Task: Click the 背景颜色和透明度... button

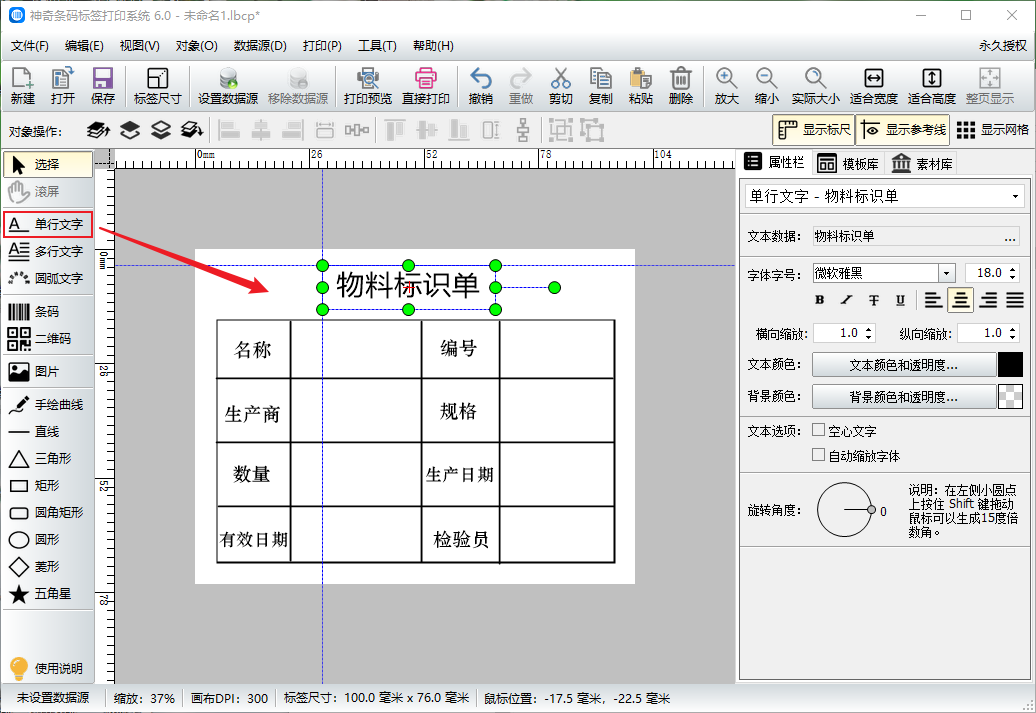Action: point(904,396)
